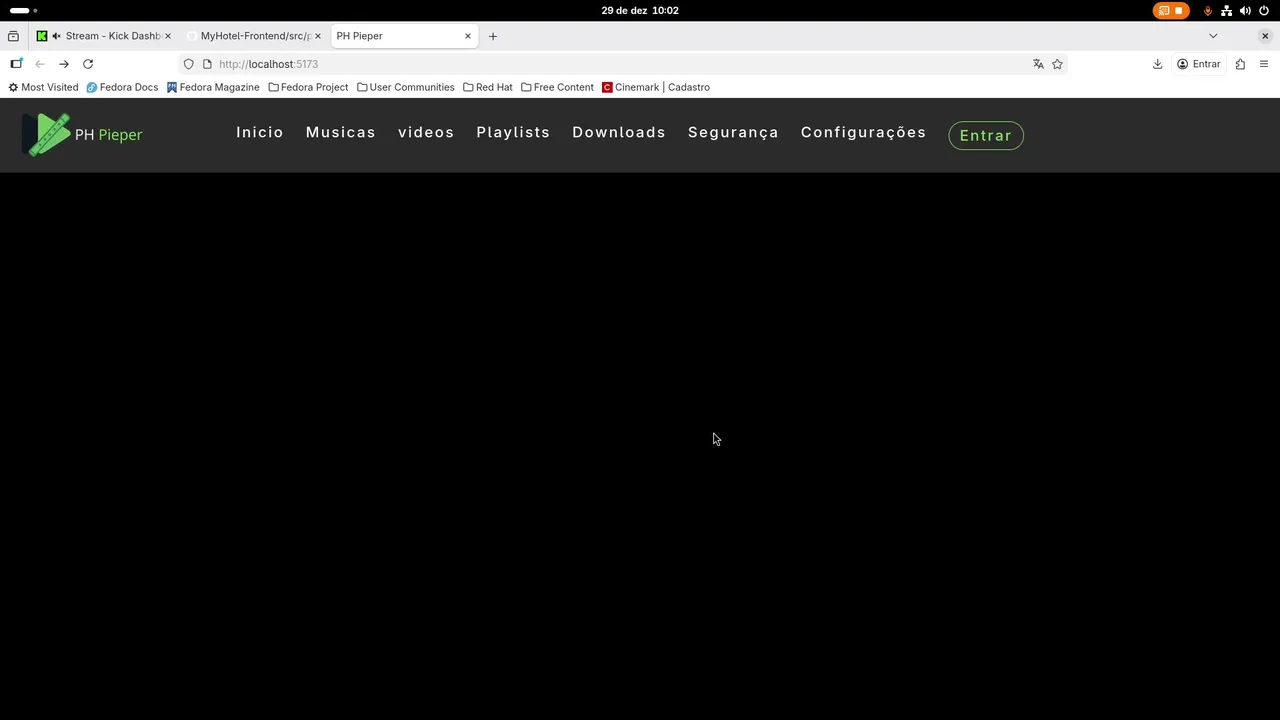Open the Red Hat bookmarks folder
The width and height of the screenshot is (1280, 720).
[x=488, y=87]
